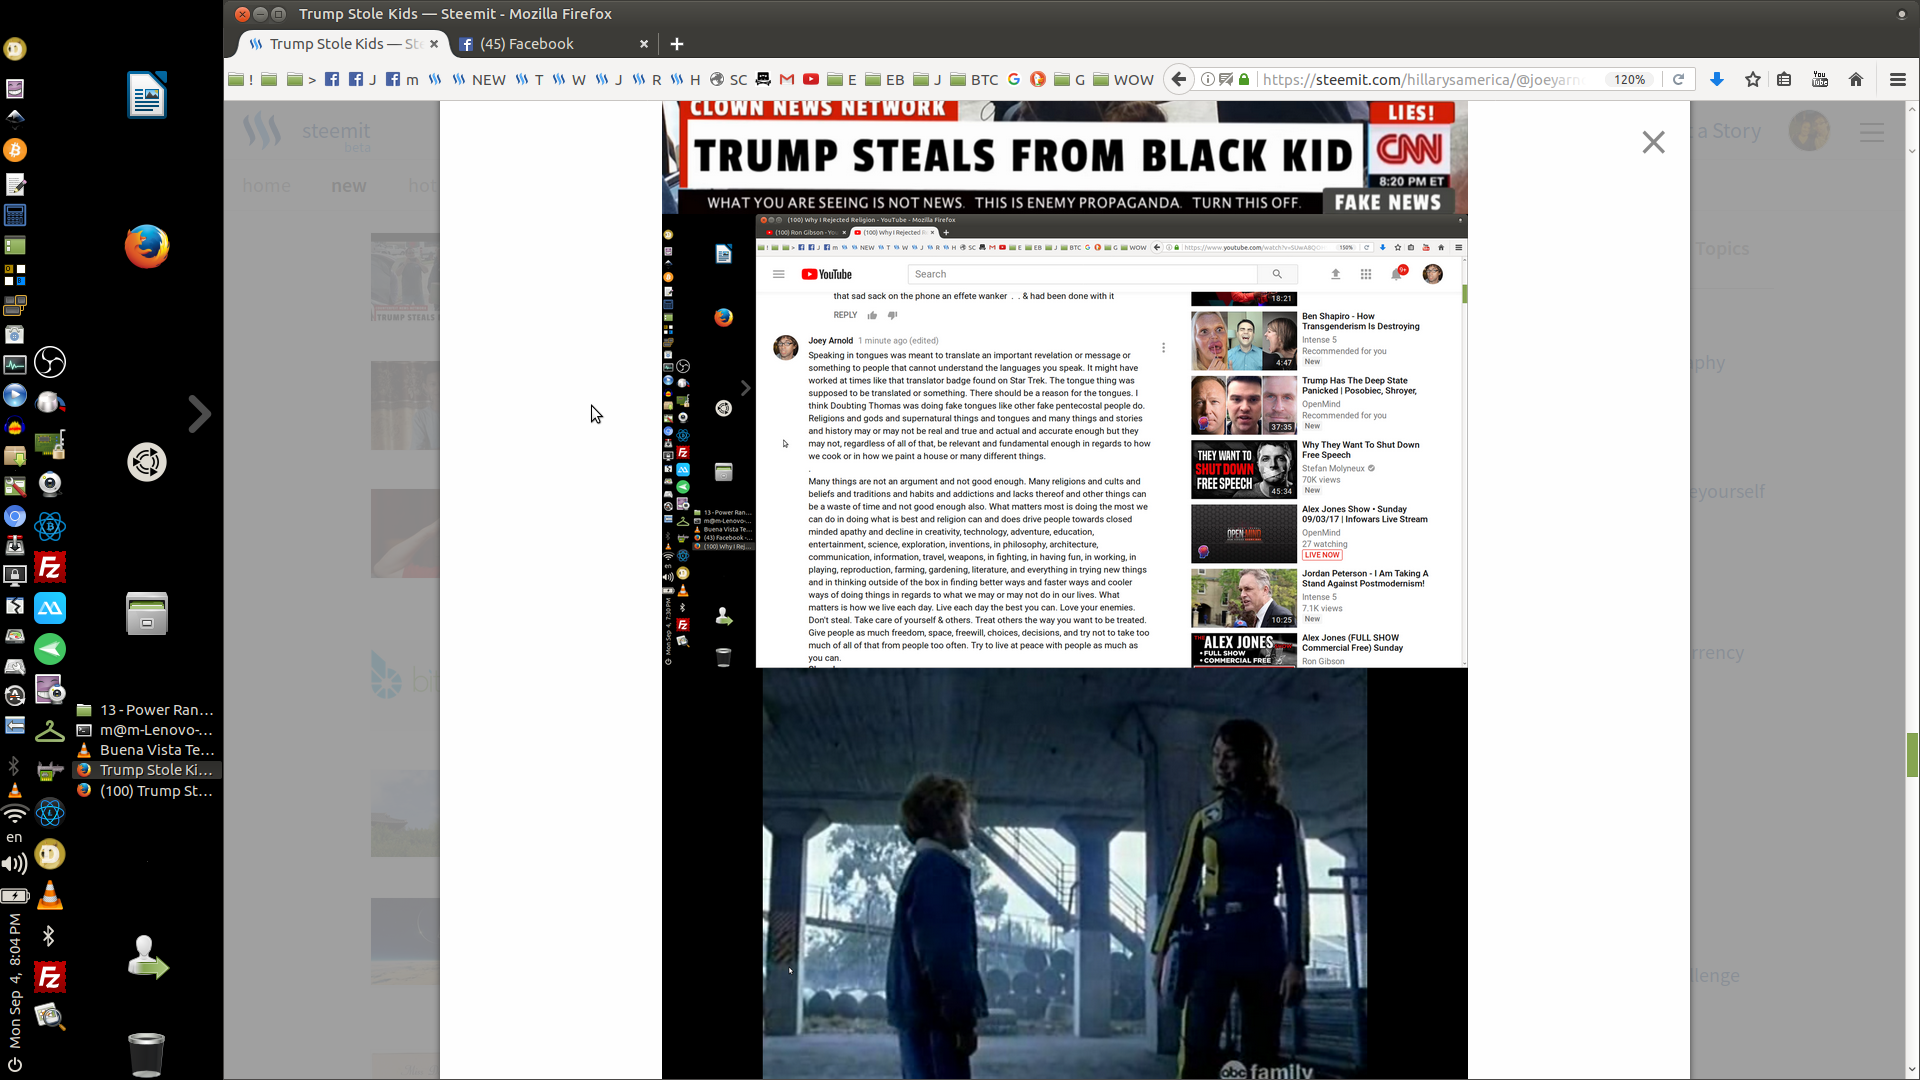Switch to 13 - Power Ran... window

pos(147,710)
